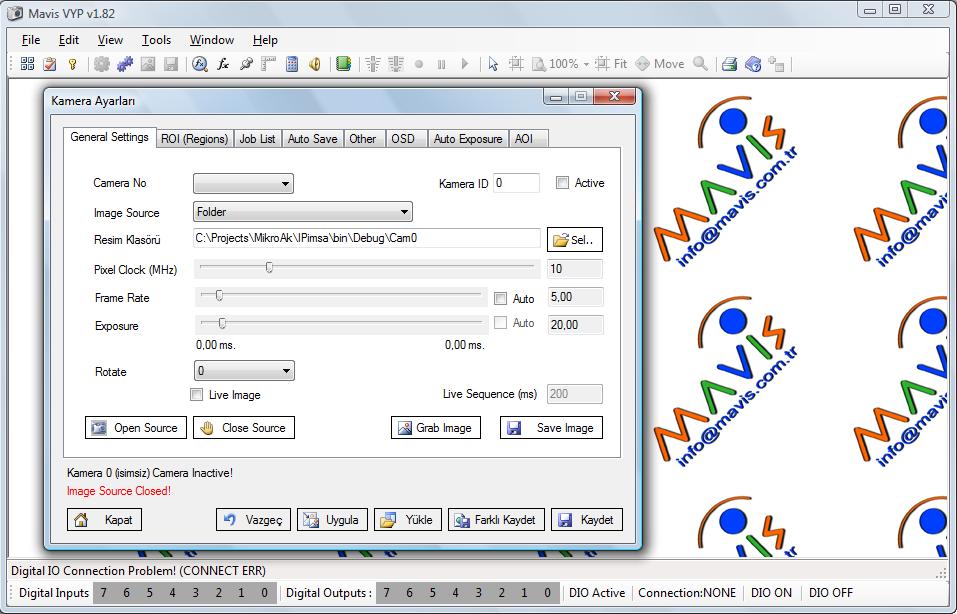Click the Sel.. folder browse button
Image resolution: width=957 pixels, height=614 pixels.
coord(575,239)
